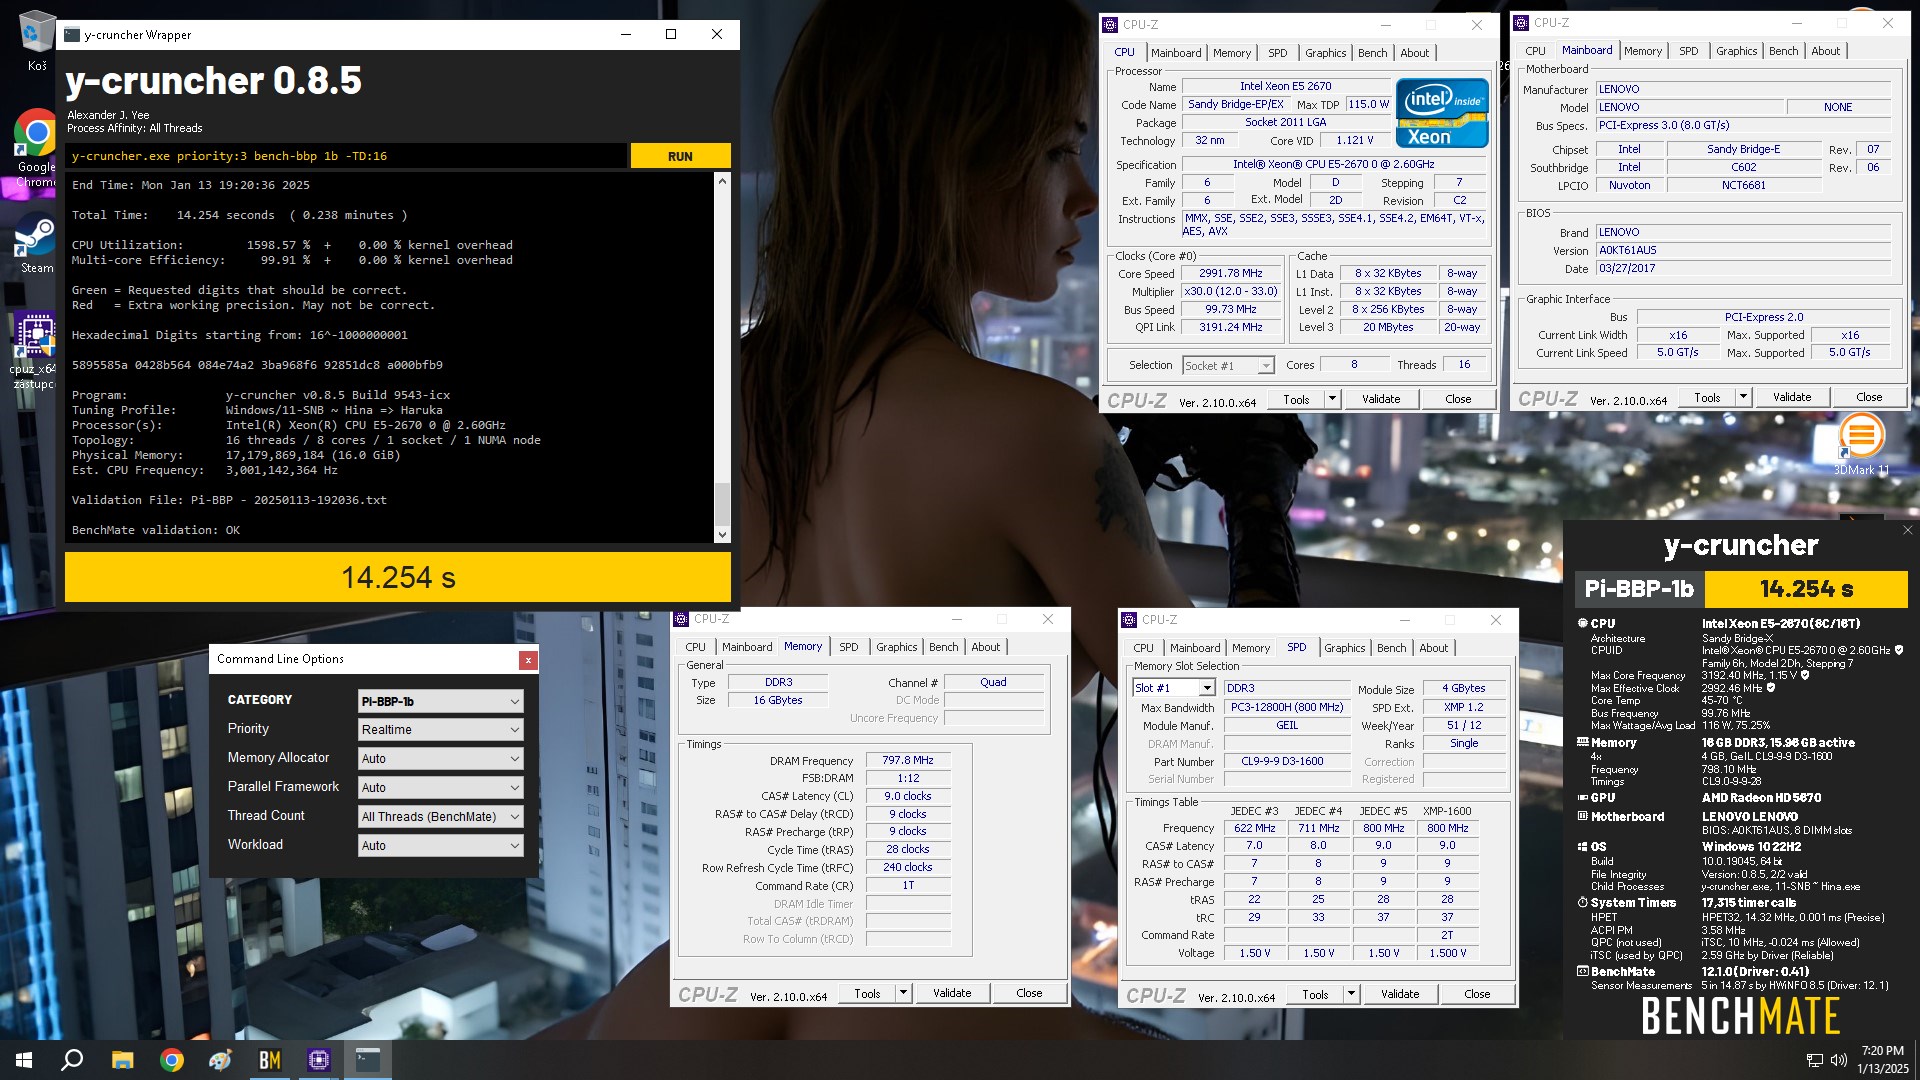Screen dimensions: 1920x1080
Task: Open Graphics tab in CPU-Z Mainboard window
Action: [x=1736, y=51]
